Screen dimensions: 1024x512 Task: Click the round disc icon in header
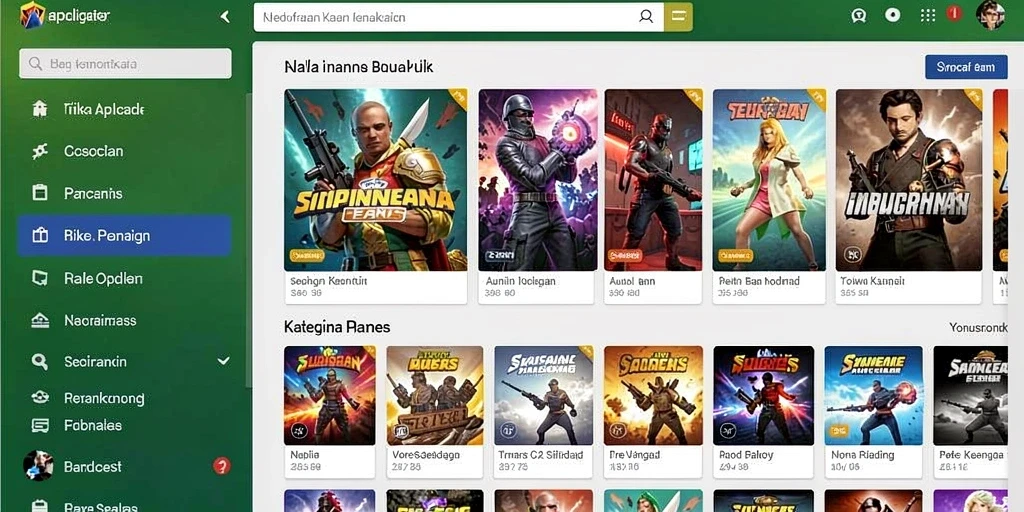892,15
